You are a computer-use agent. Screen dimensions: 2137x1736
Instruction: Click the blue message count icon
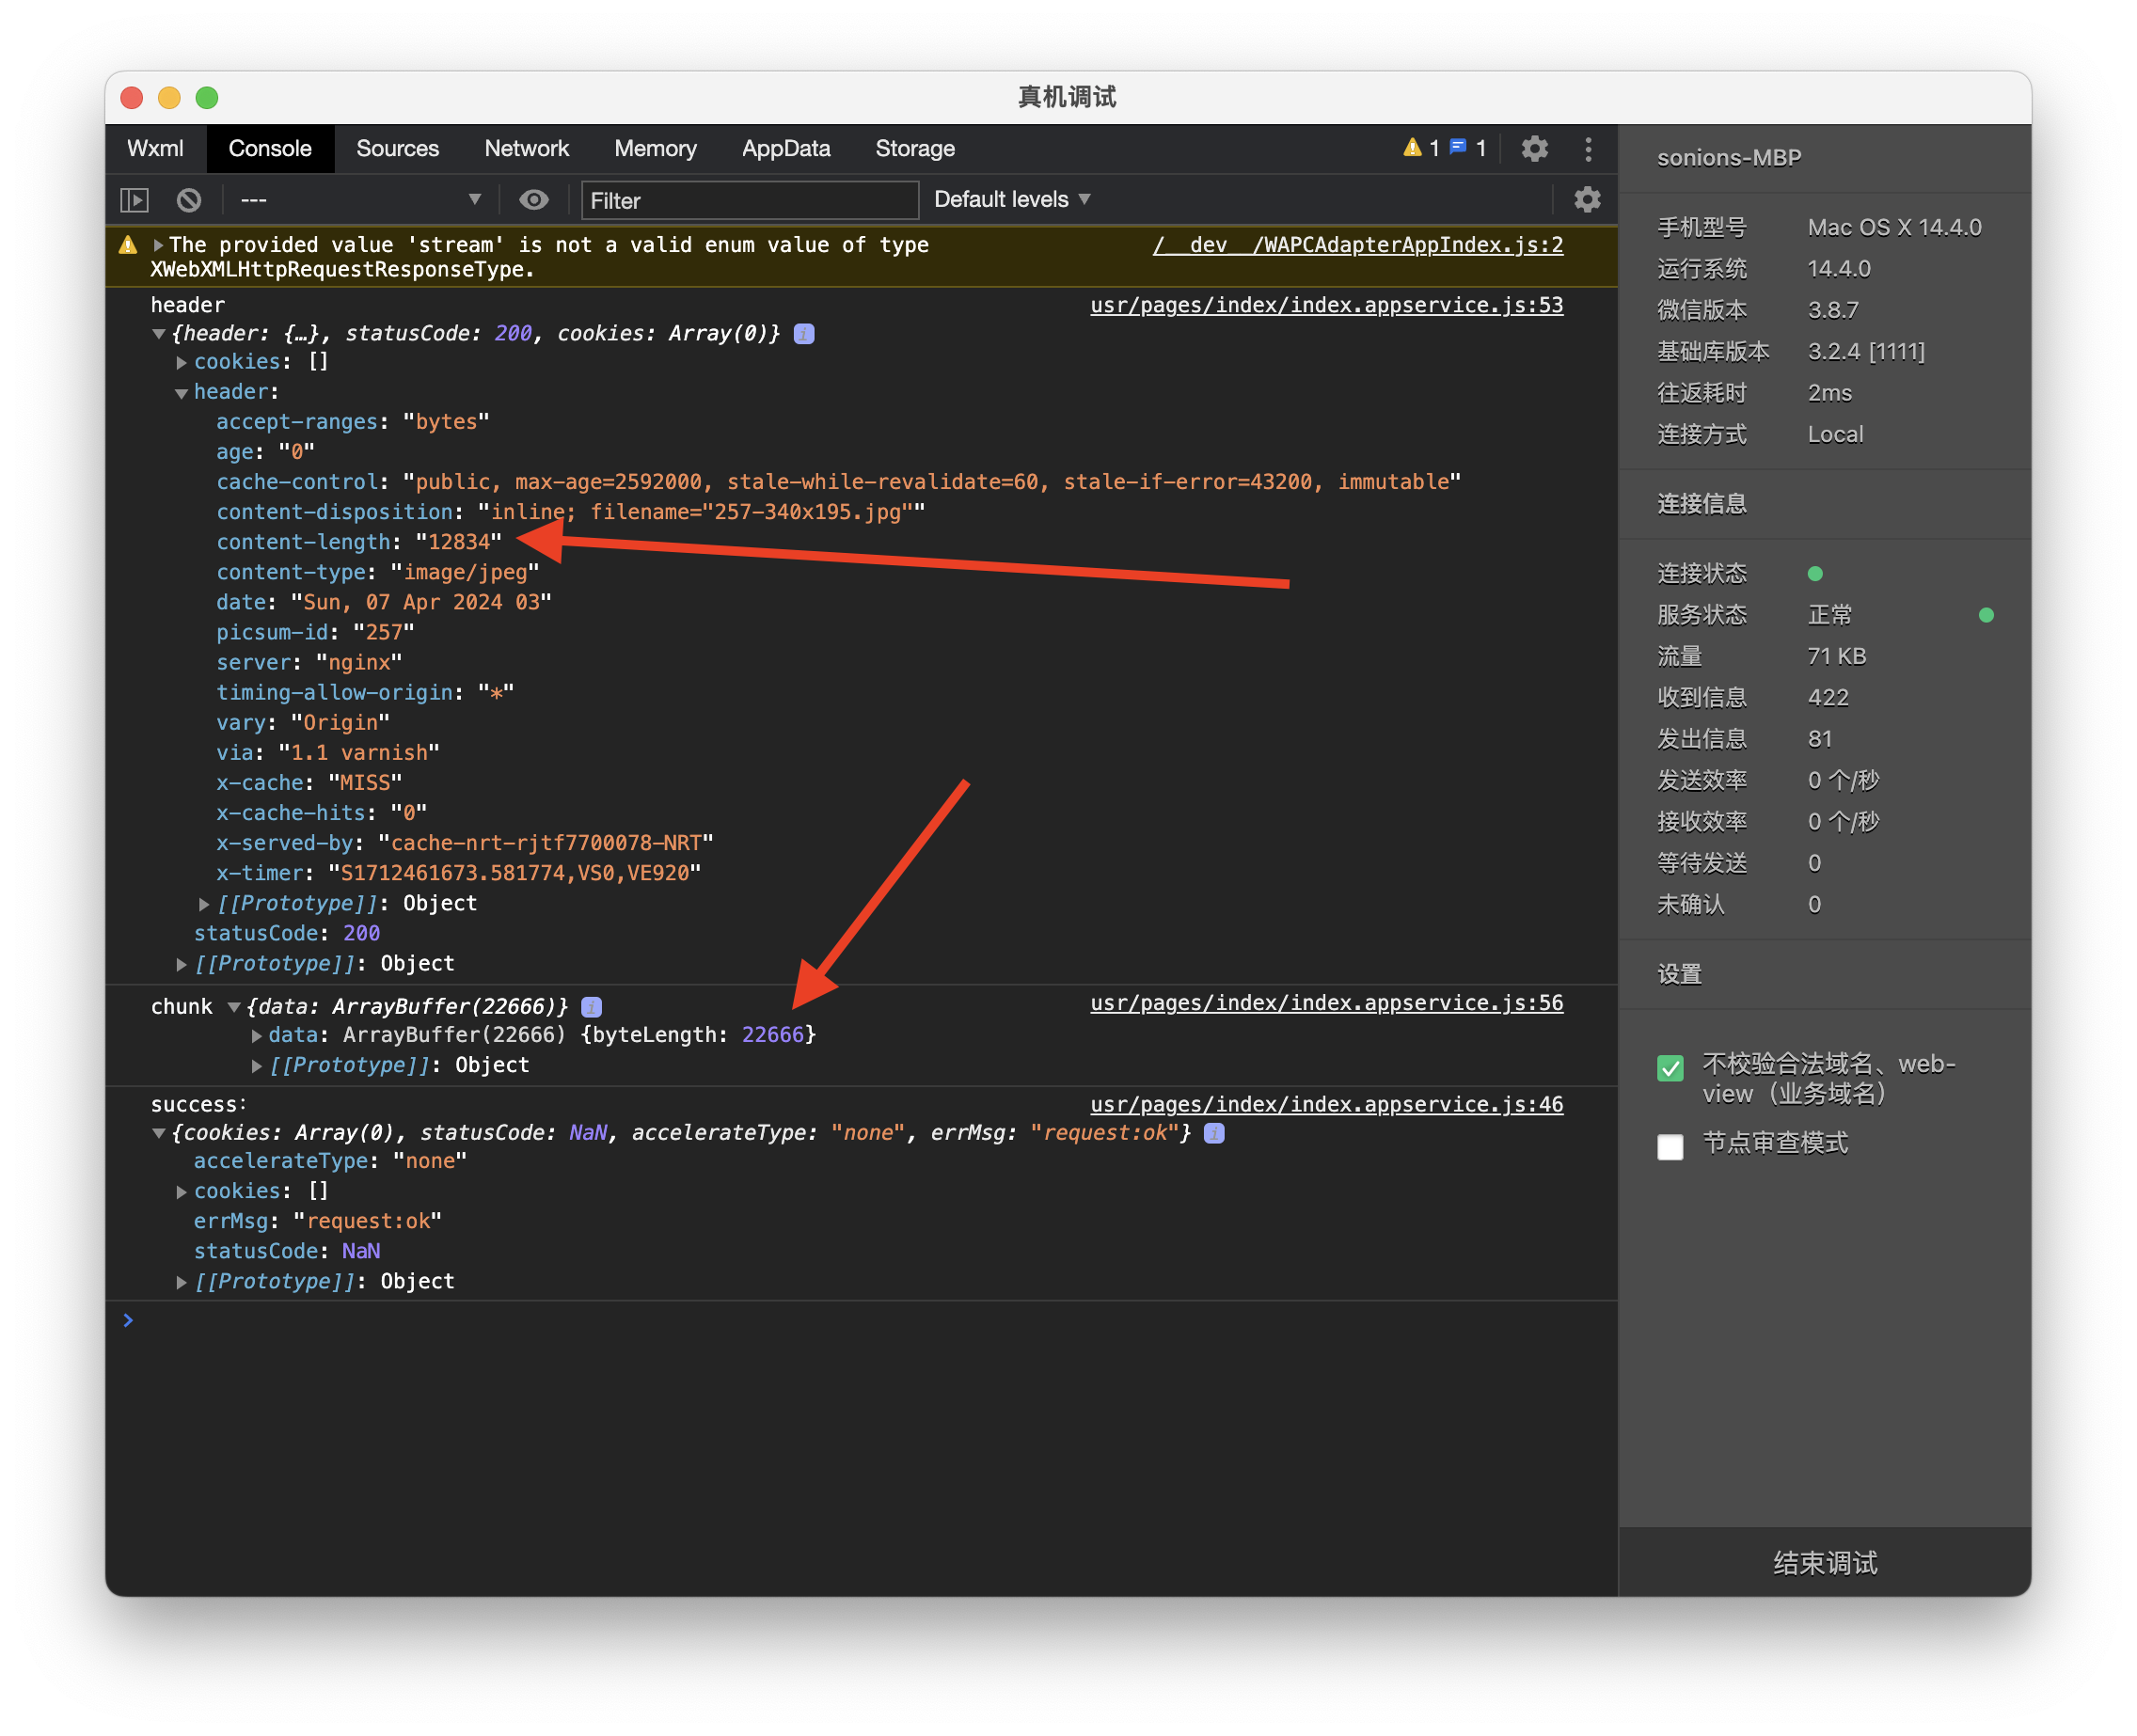pos(1458,148)
